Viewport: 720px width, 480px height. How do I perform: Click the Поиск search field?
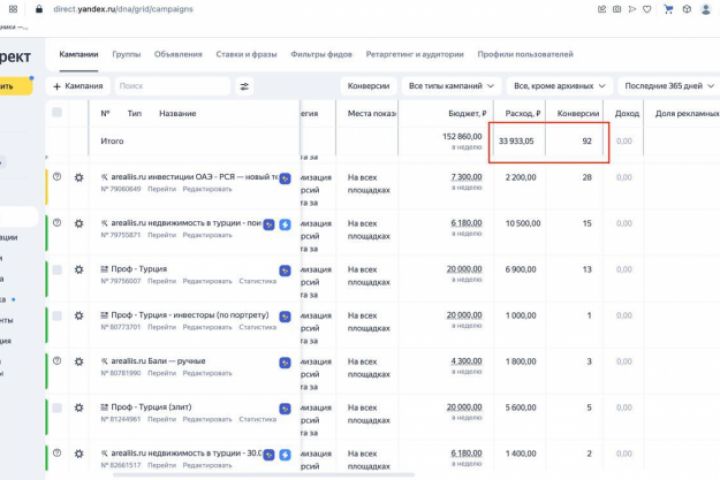[173, 86]
